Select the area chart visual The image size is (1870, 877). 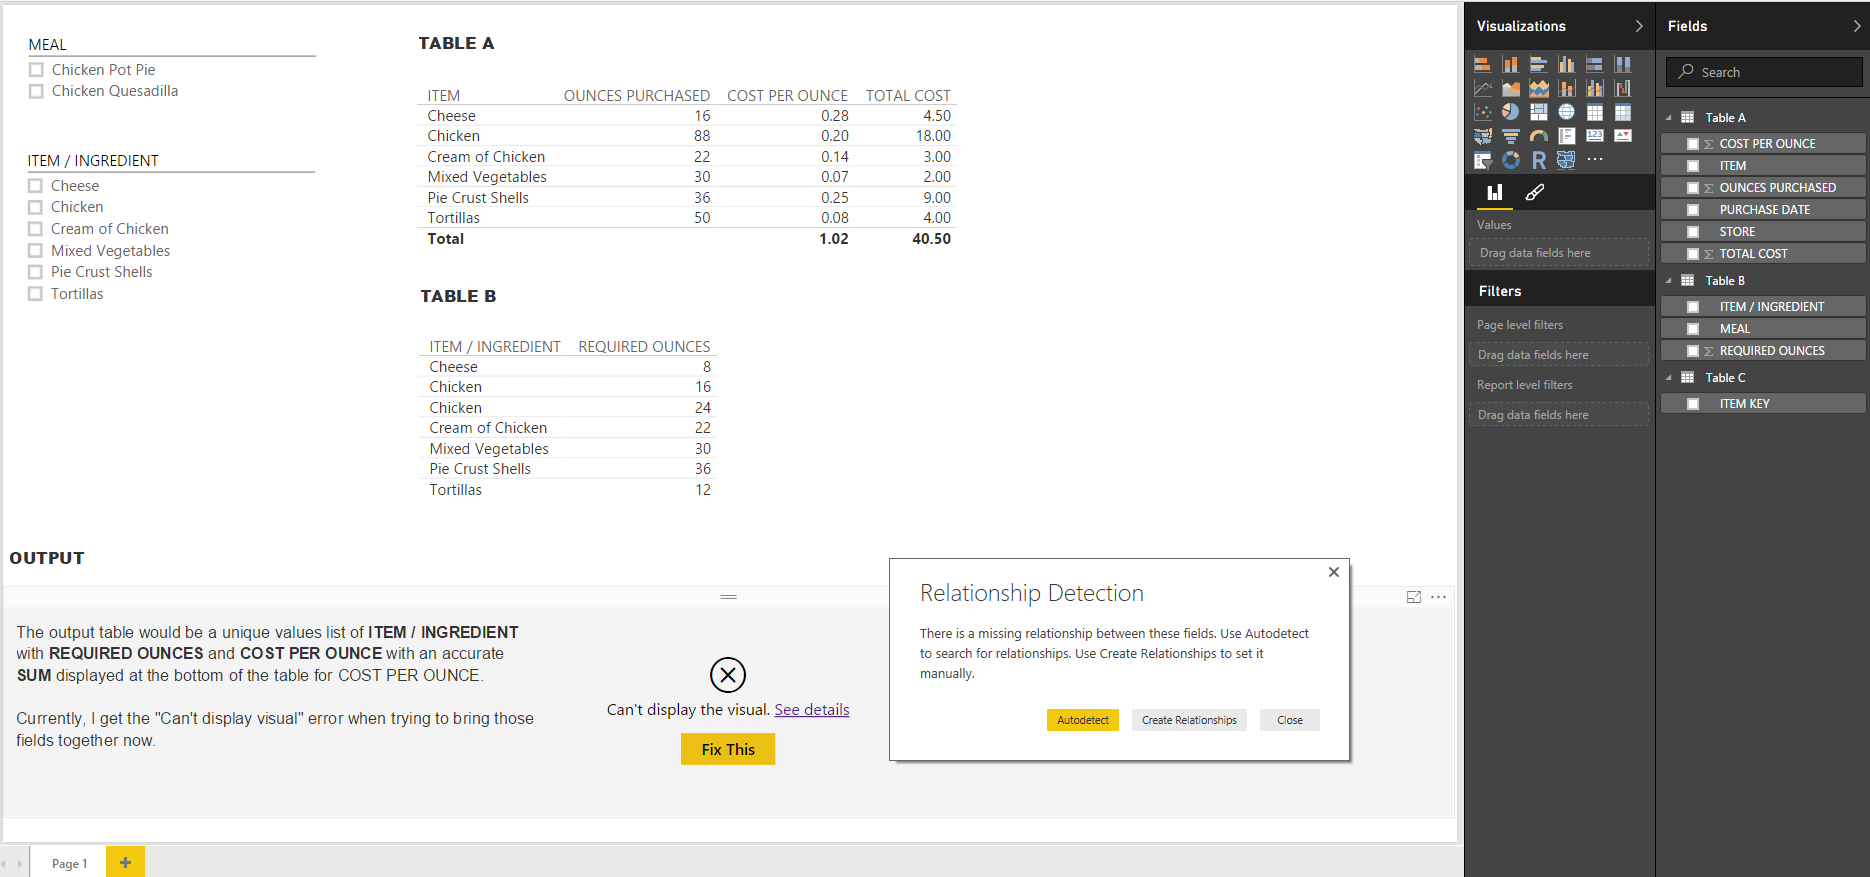click(1511, 89)
